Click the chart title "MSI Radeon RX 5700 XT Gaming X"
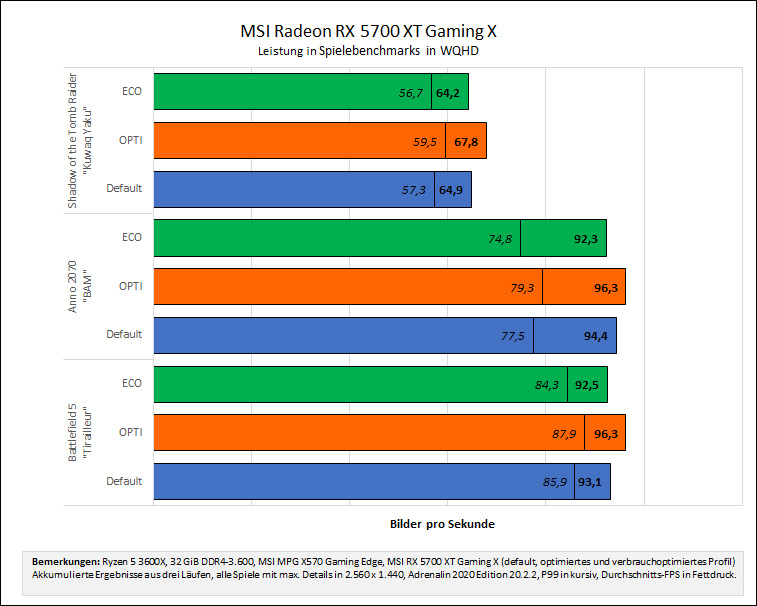The height and width of the screenshot is (606, 757). pos(368,31)
